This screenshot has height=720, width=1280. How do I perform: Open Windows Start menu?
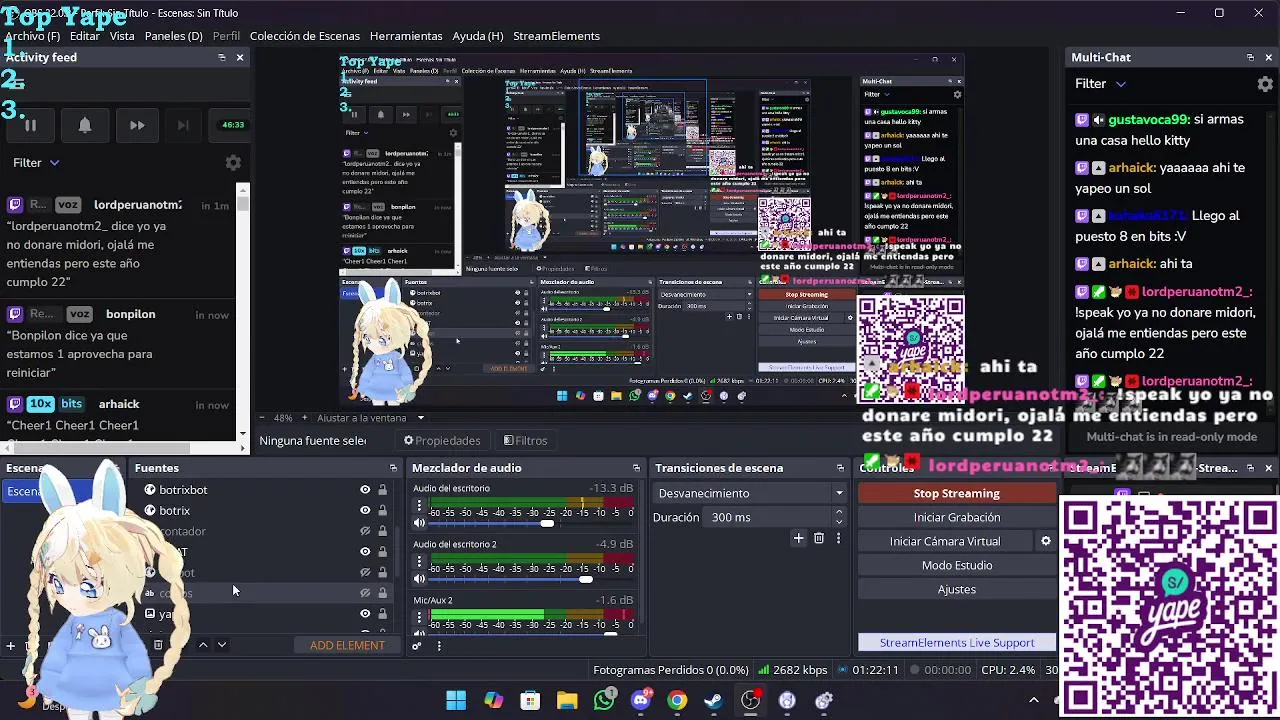(x=456, y=700)
